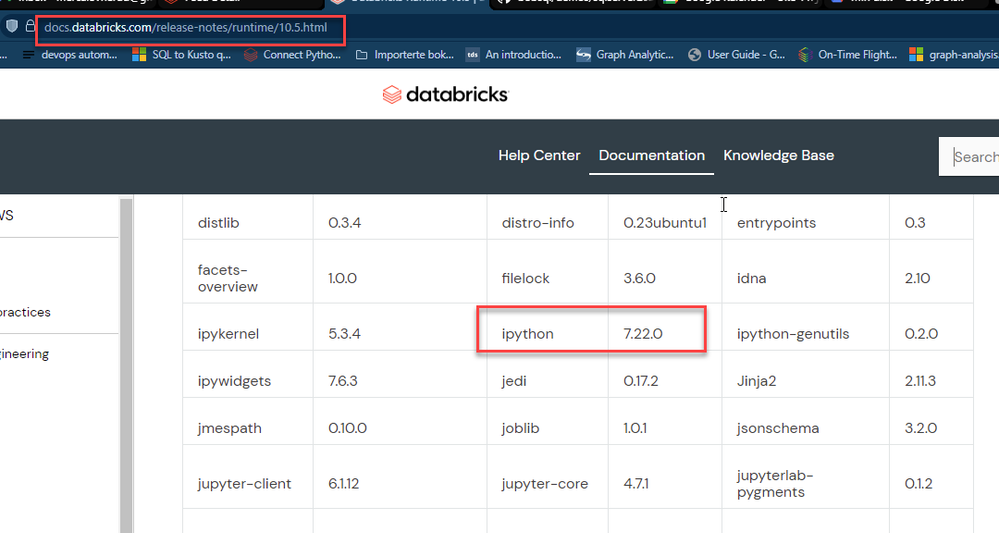Open the User Guide bookmark
Screen dimensions: 999x533
tap(736, 55)
